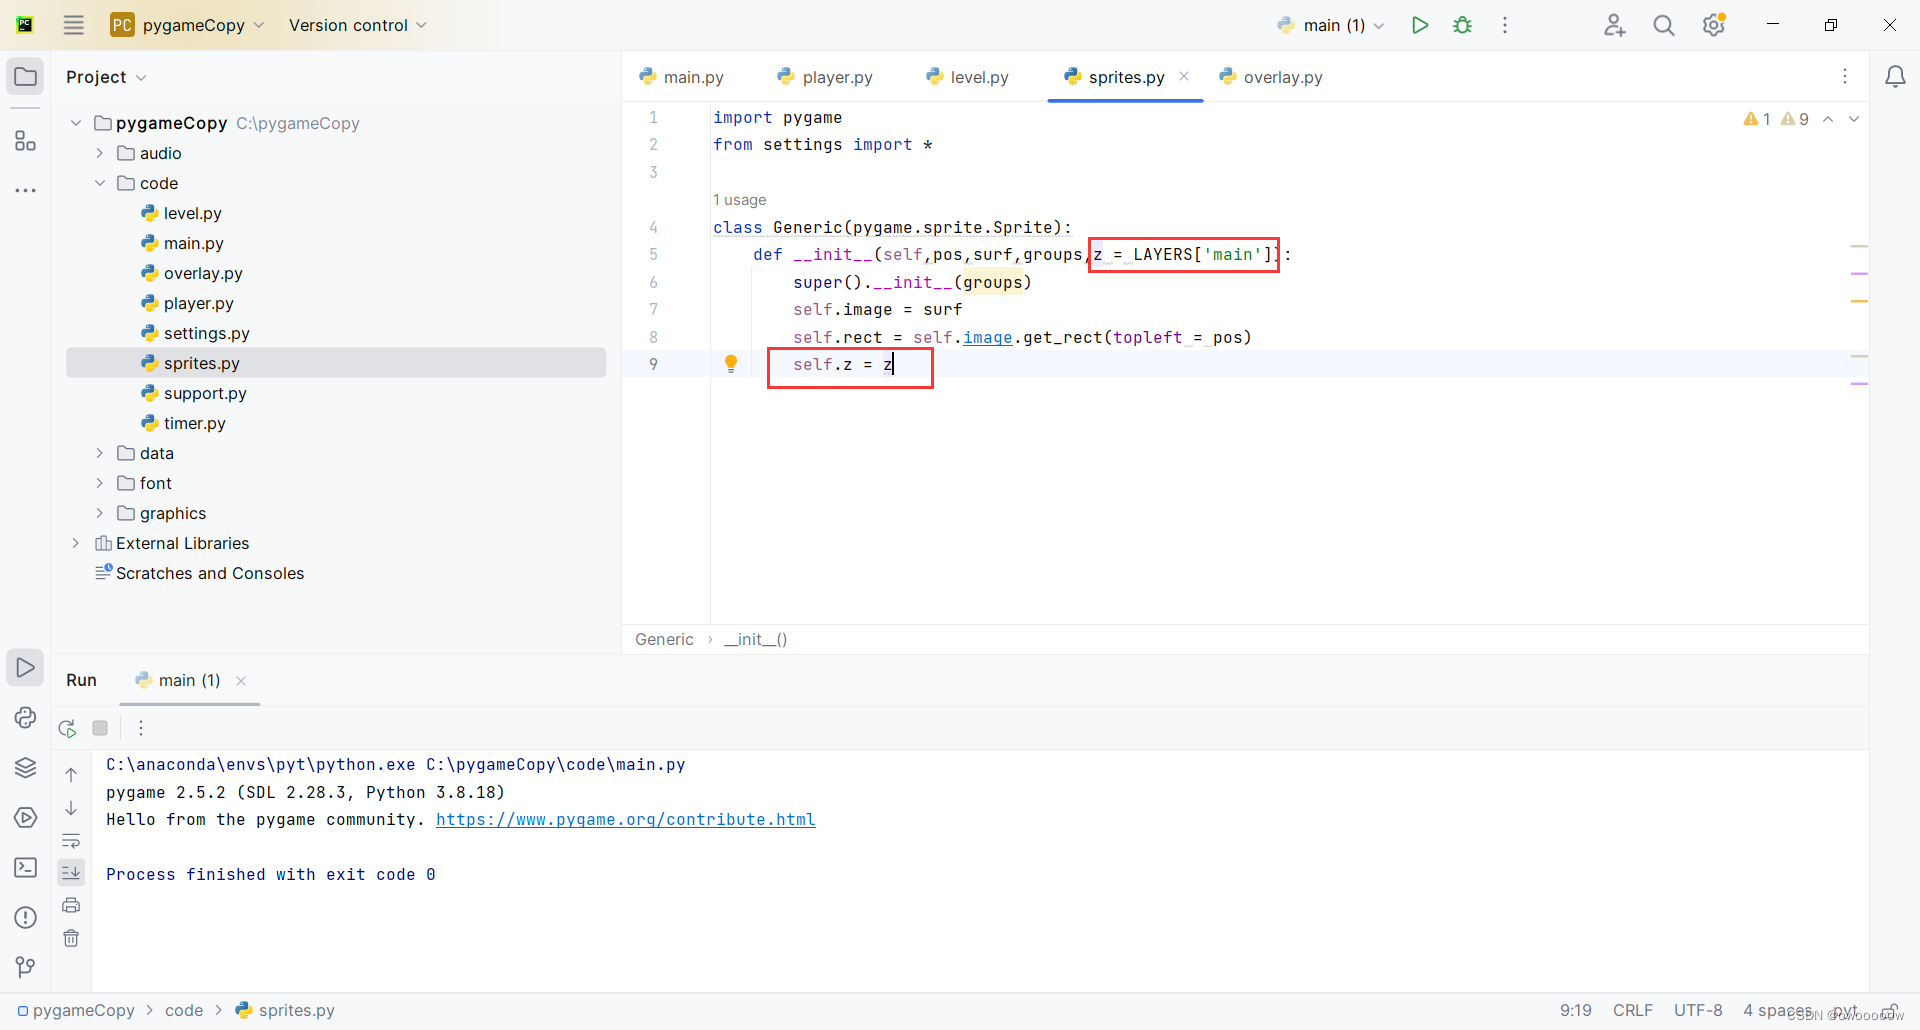Open the Git version control tool window
The image size is (1920, 1030).
click(25, 967)
